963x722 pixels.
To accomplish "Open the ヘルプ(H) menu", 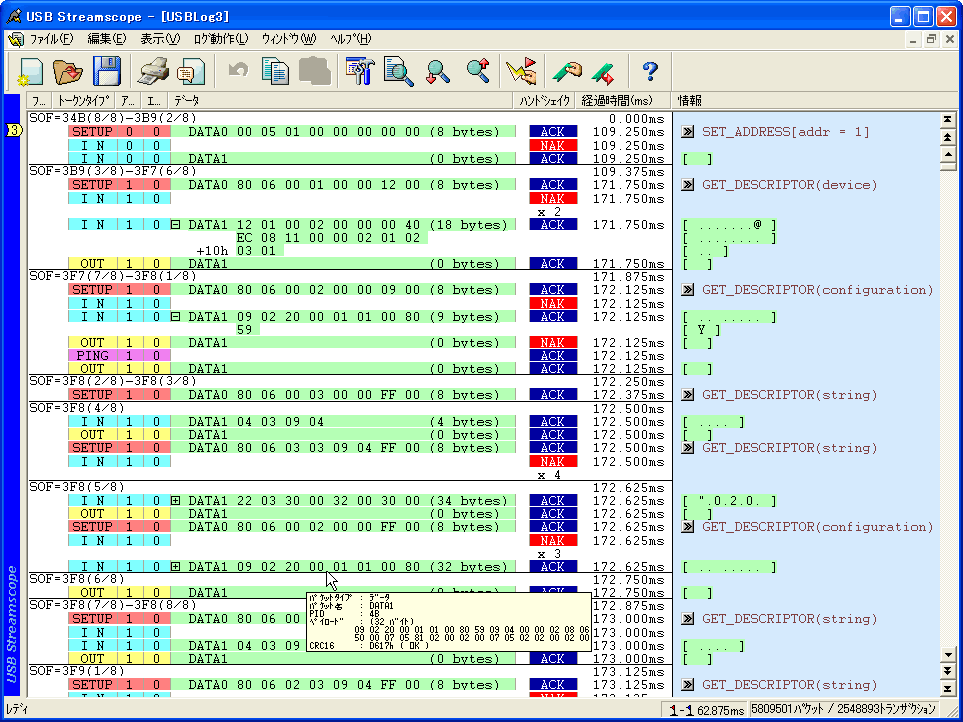I will 351,39.
